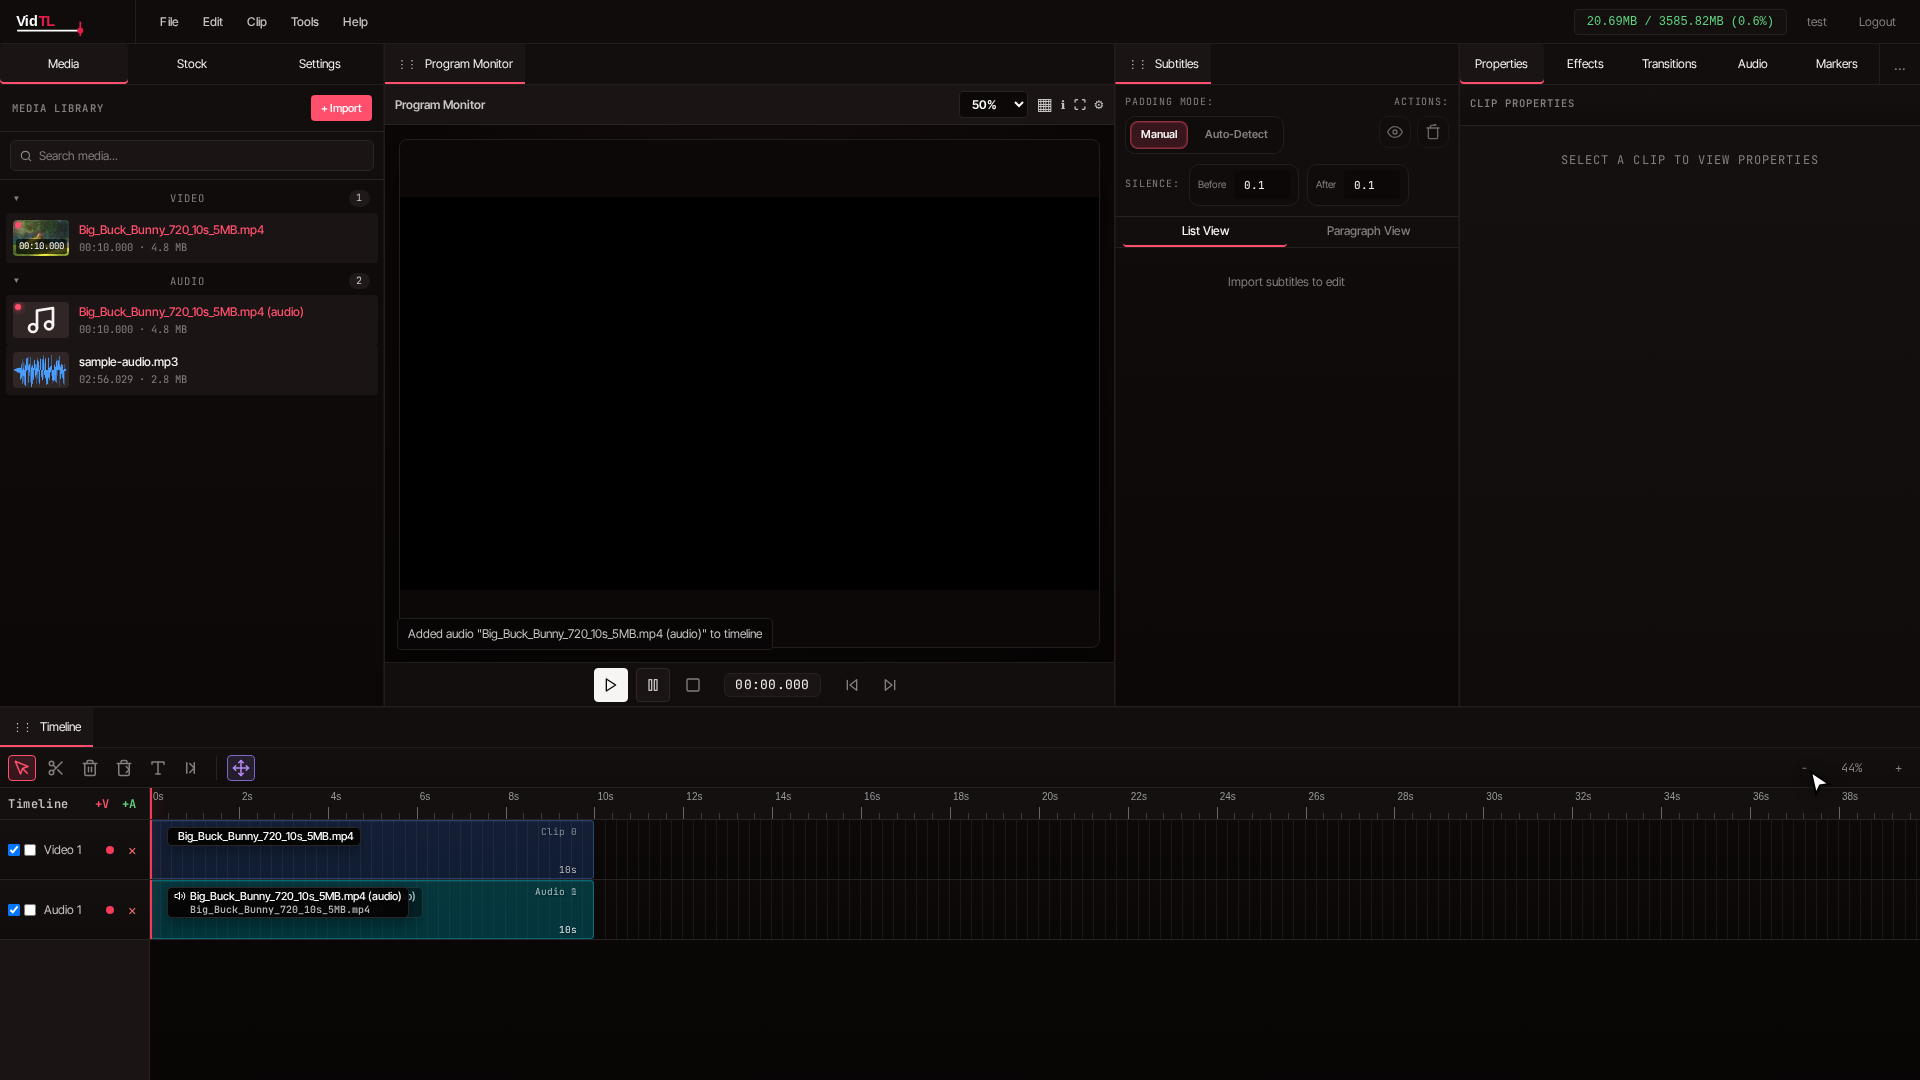Click the fullscreen icon in Program Monitor
Viewport: 1920px width, 1080px height.
coord(1080,105)
